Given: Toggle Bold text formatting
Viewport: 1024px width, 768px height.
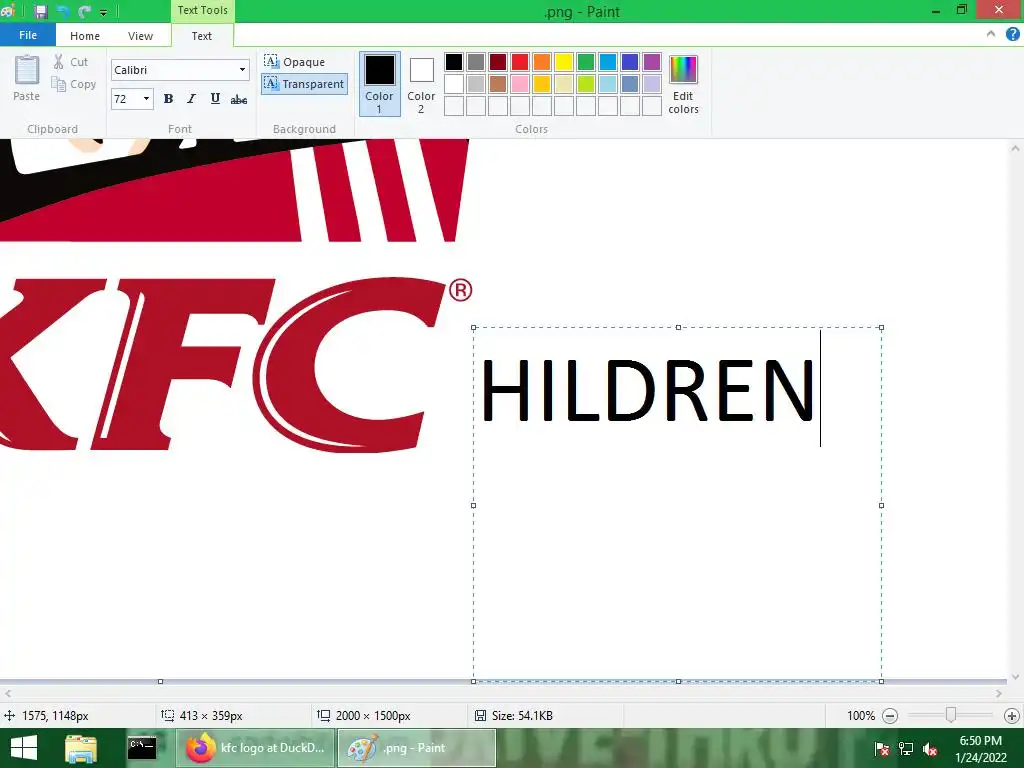Looking at the screenshot, I should (168, 99).
